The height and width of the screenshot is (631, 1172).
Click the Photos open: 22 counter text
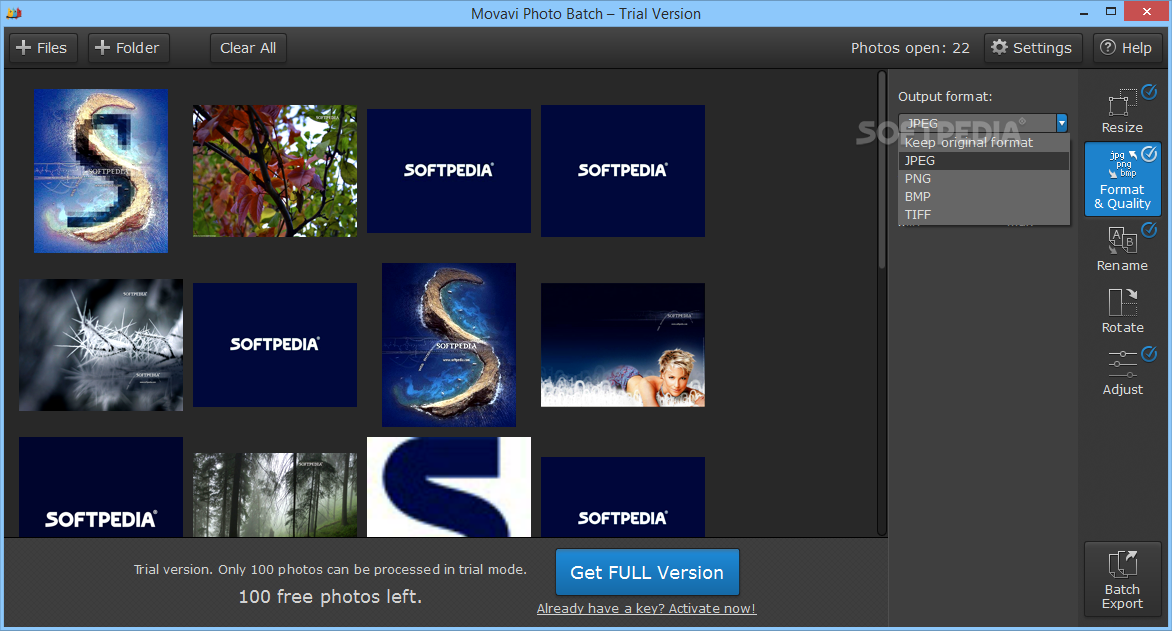click(910, 48)
